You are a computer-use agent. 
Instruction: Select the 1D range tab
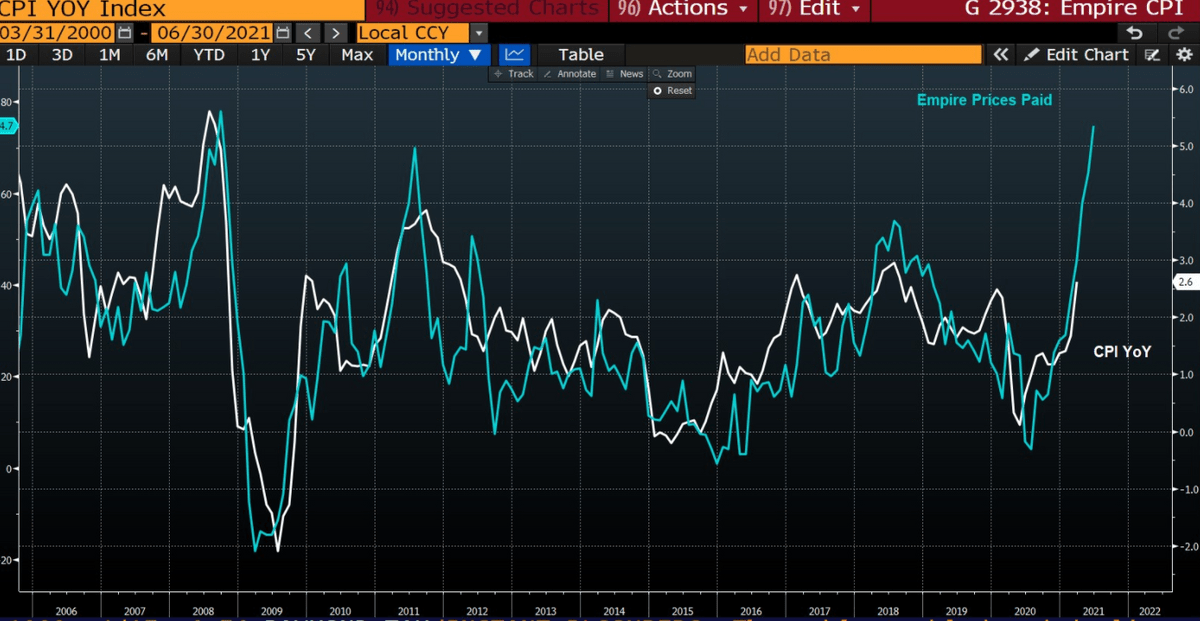16,55
